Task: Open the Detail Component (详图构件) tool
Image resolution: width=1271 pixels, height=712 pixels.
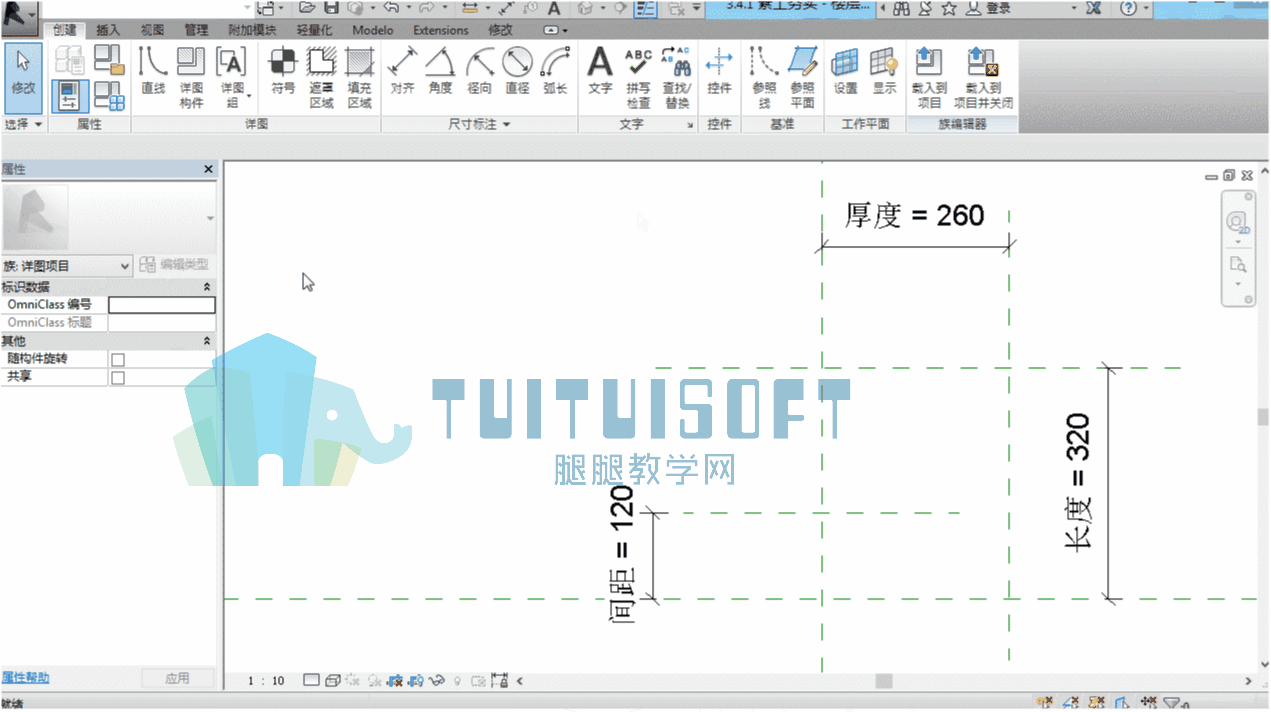Action: tap(191, 77)
